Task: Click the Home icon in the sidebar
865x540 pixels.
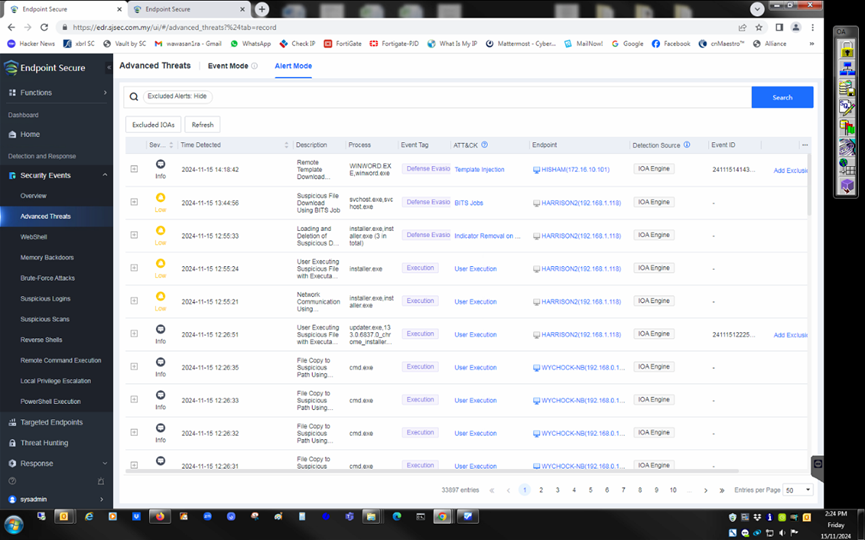Action: click(x=11, y=134)
